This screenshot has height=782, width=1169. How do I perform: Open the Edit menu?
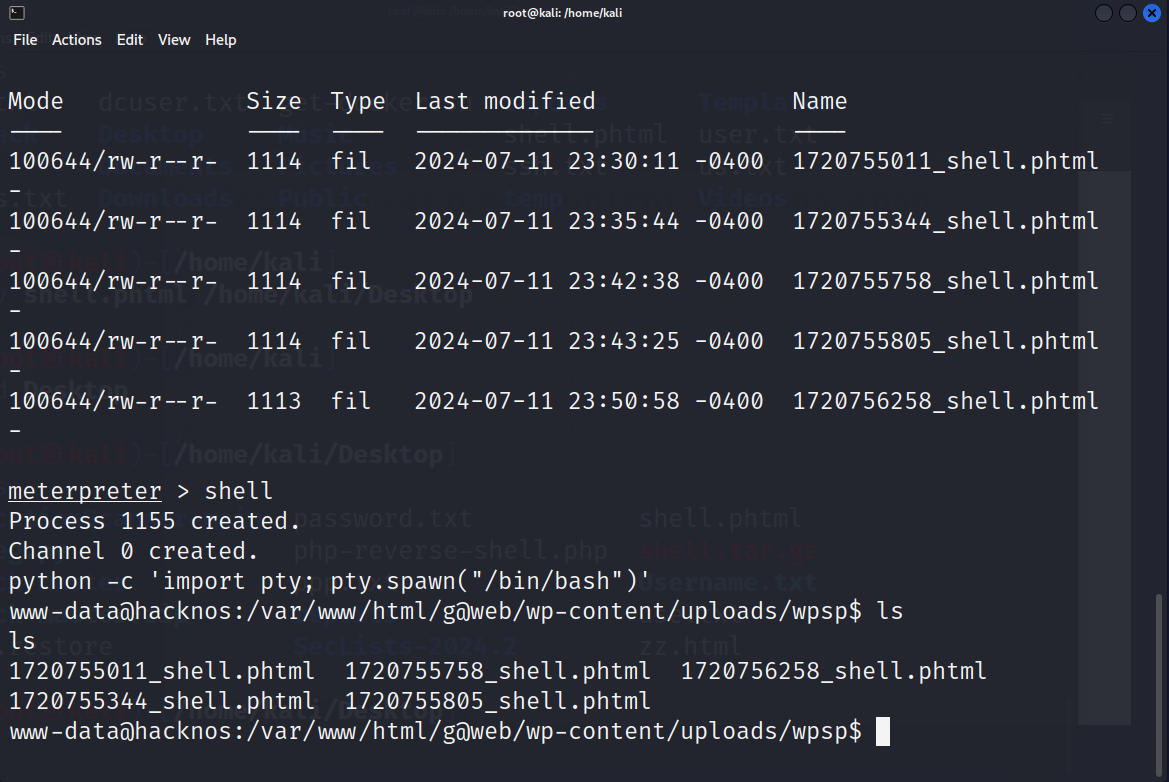pyautogui.click(x=129, y=40)
